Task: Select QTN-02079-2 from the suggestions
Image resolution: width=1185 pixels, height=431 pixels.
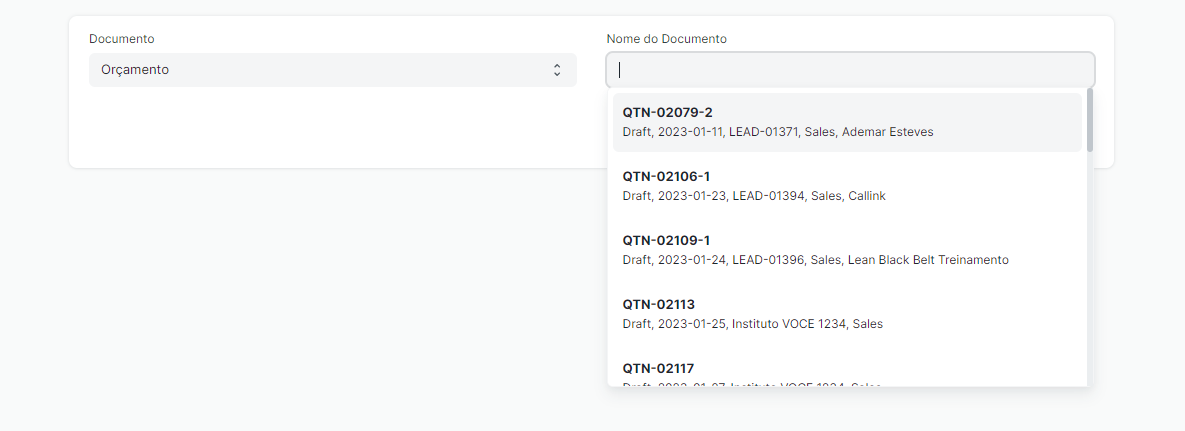Action: pos(847,122)
